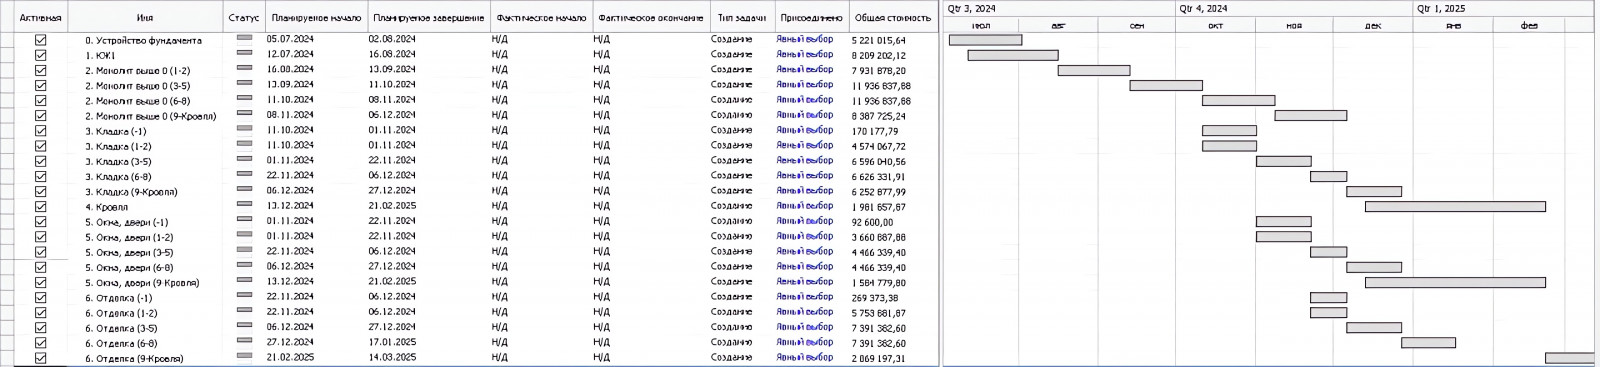Click status icon of 6. Отделка (9-Кровля)

[244, 355]
